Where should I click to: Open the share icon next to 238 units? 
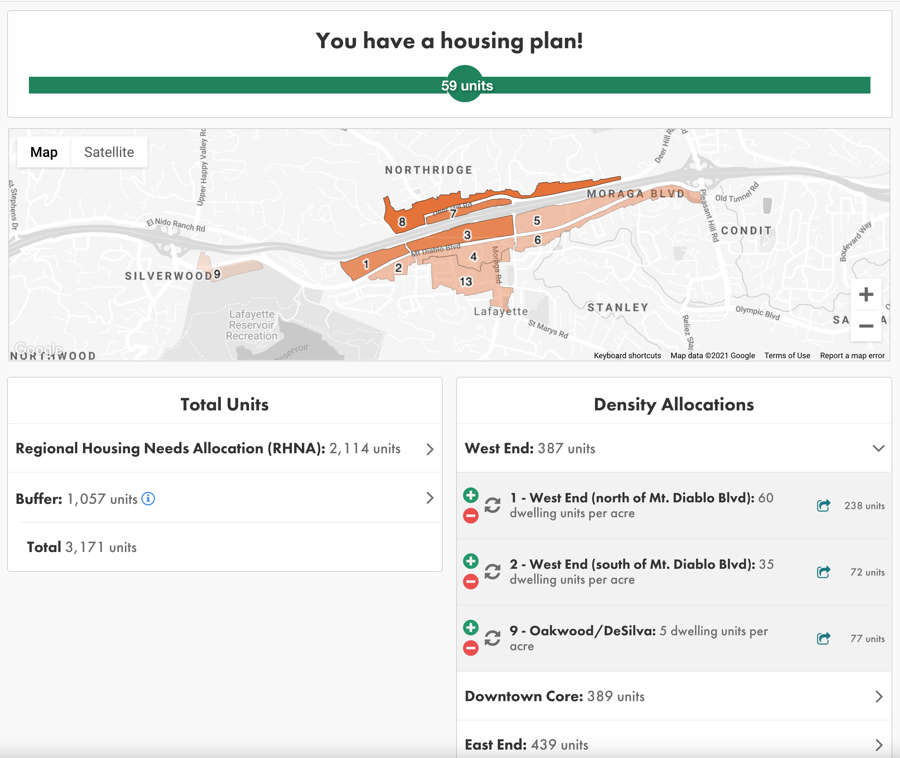click(x=824, y=506)
